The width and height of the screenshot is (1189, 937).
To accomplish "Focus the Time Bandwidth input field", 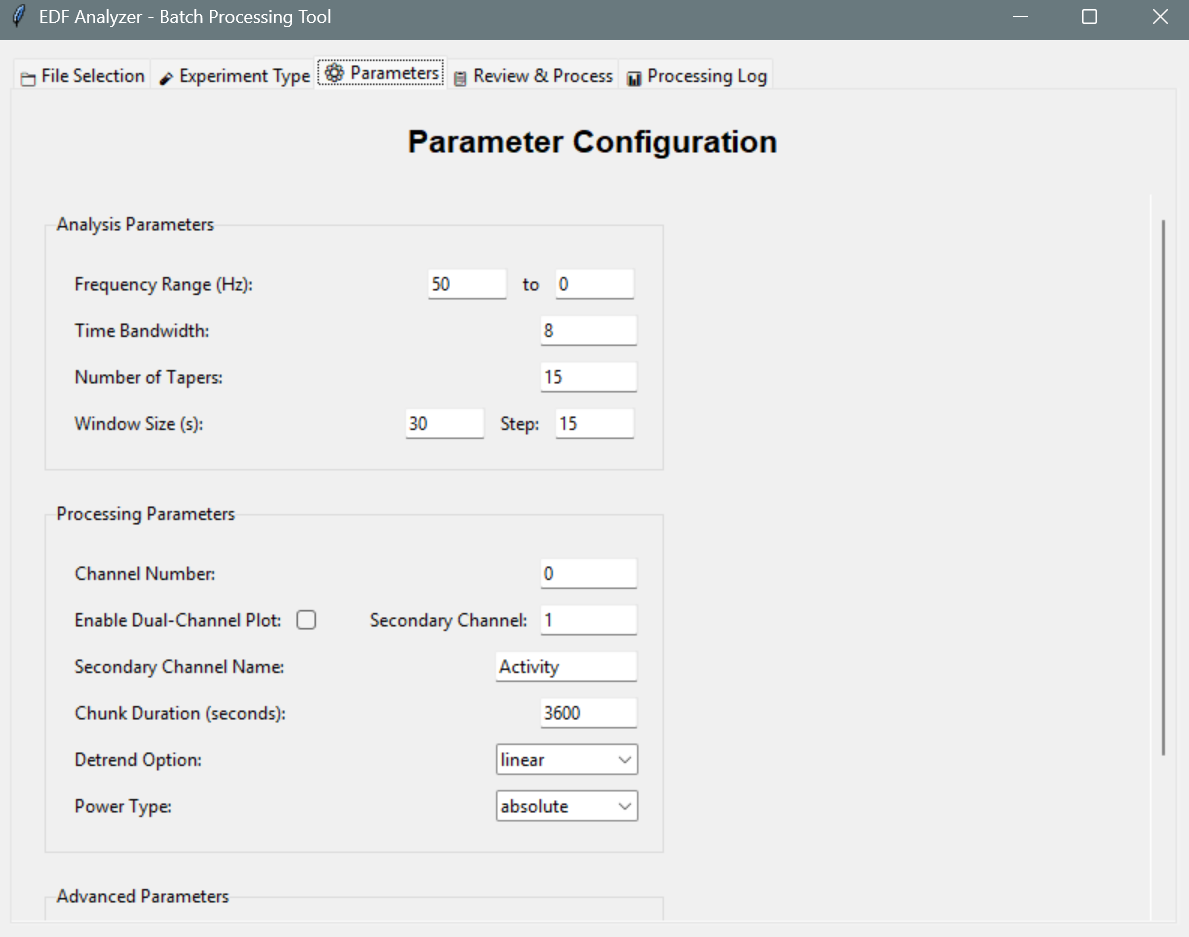I will [587, 330].
